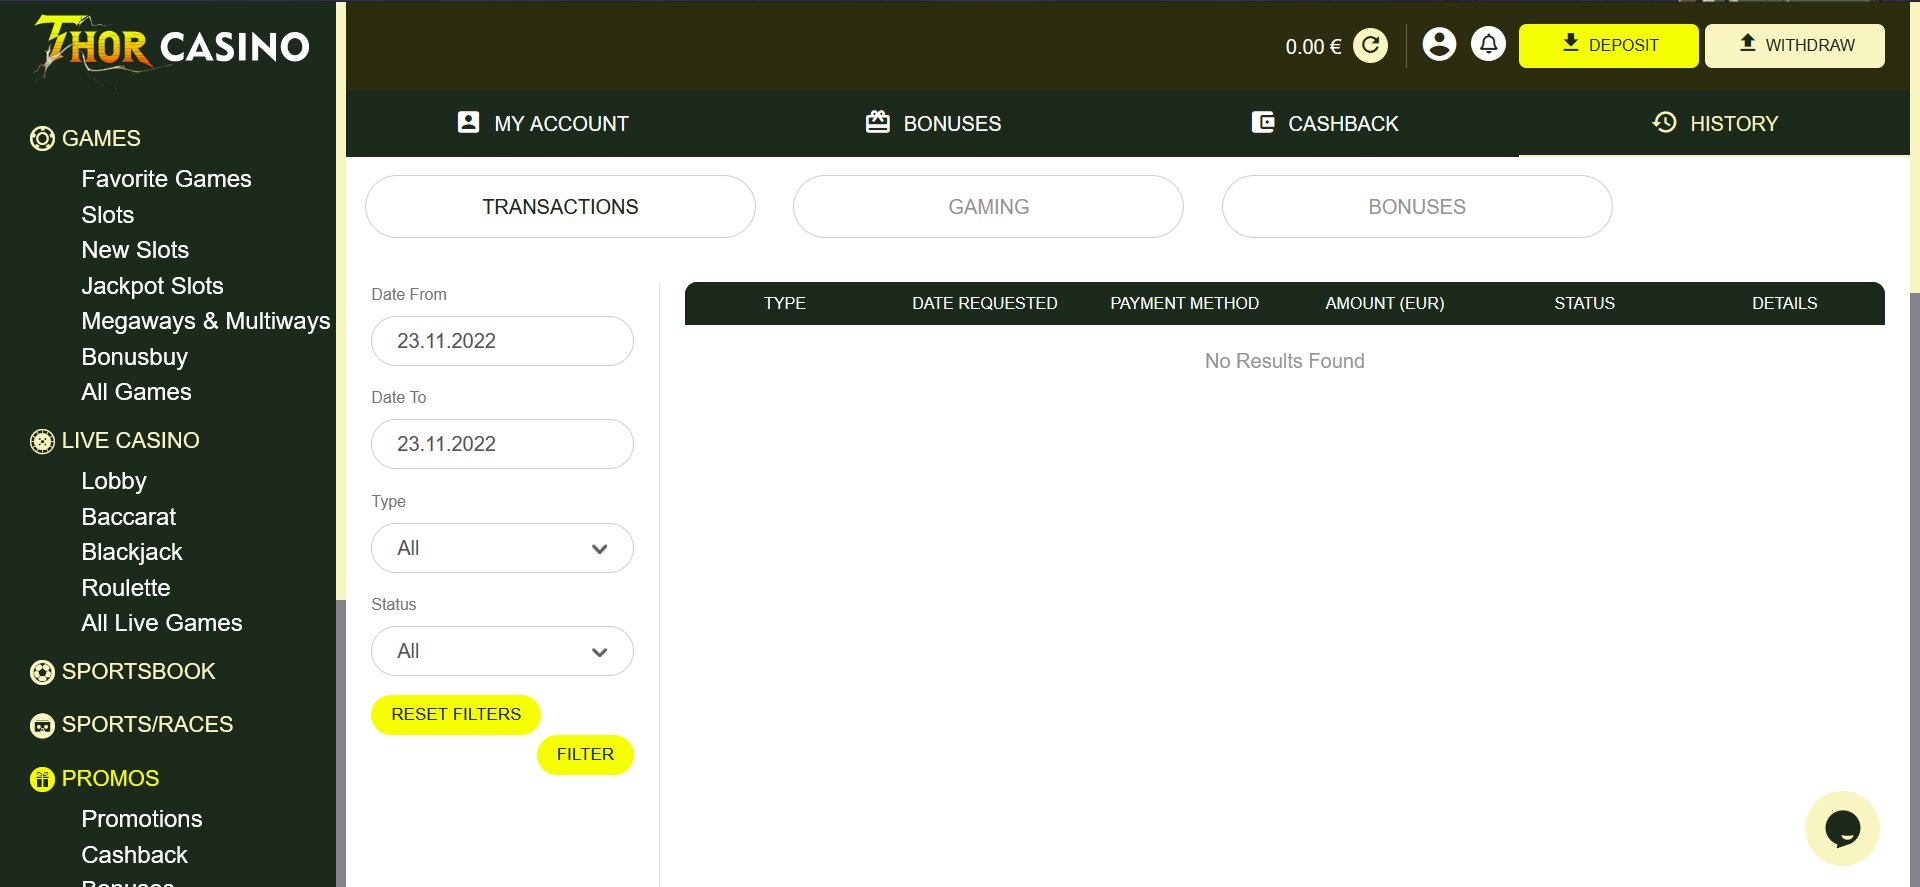The width and height of the screenshot is (1920, 887).
Task: Click the Date To field
Action: coord(502,444)
